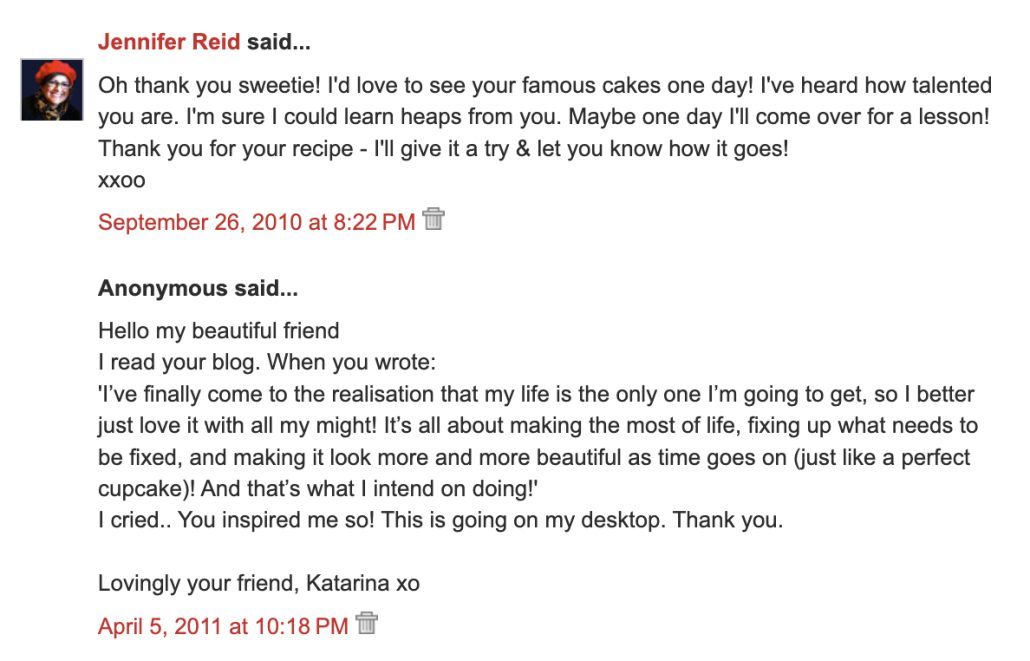The width and height of the screenshot is (1030, 661).
Task: Click "I read your blog. When you wrote:"
Action: click(267, 362)
